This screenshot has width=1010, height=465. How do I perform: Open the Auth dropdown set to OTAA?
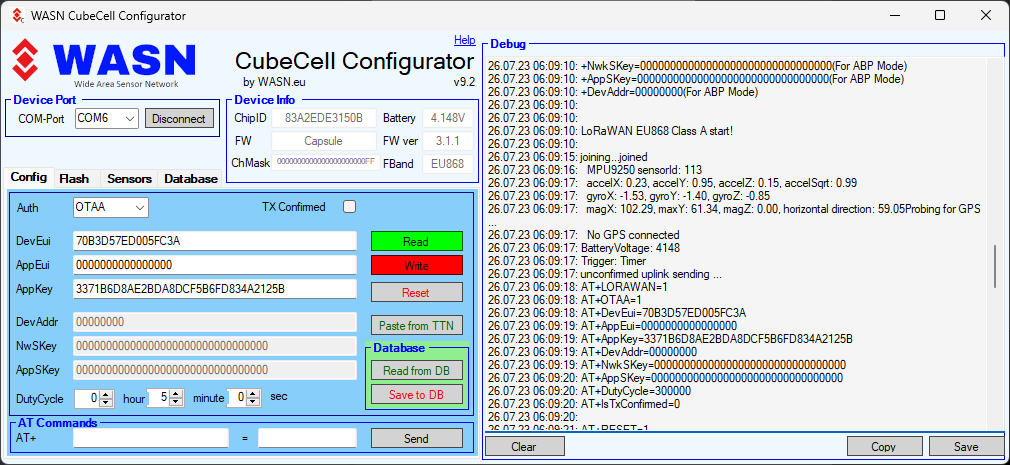[x=111, y=207]
